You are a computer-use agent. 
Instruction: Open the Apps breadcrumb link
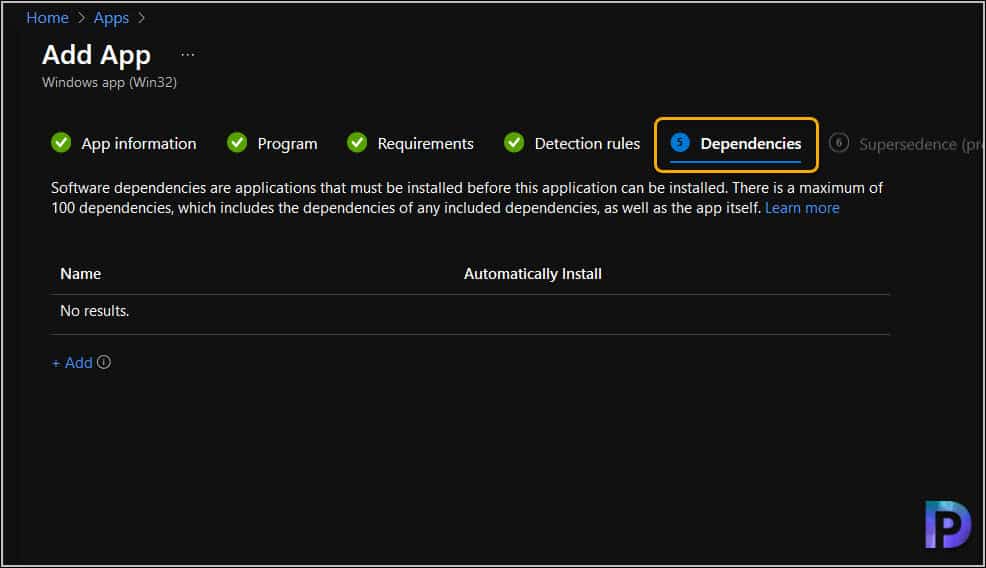111,18
